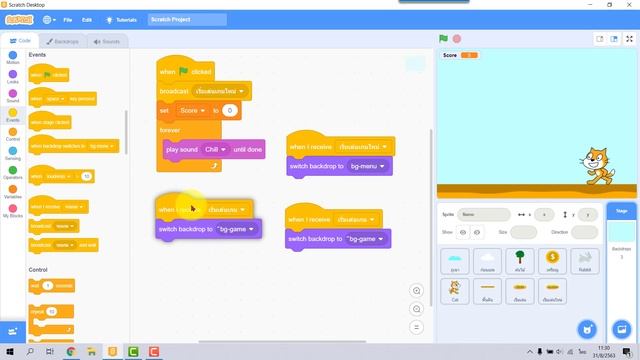Select the white cloud sprite thumbnail
Screen dimensions: 640x360
[487, 261]
